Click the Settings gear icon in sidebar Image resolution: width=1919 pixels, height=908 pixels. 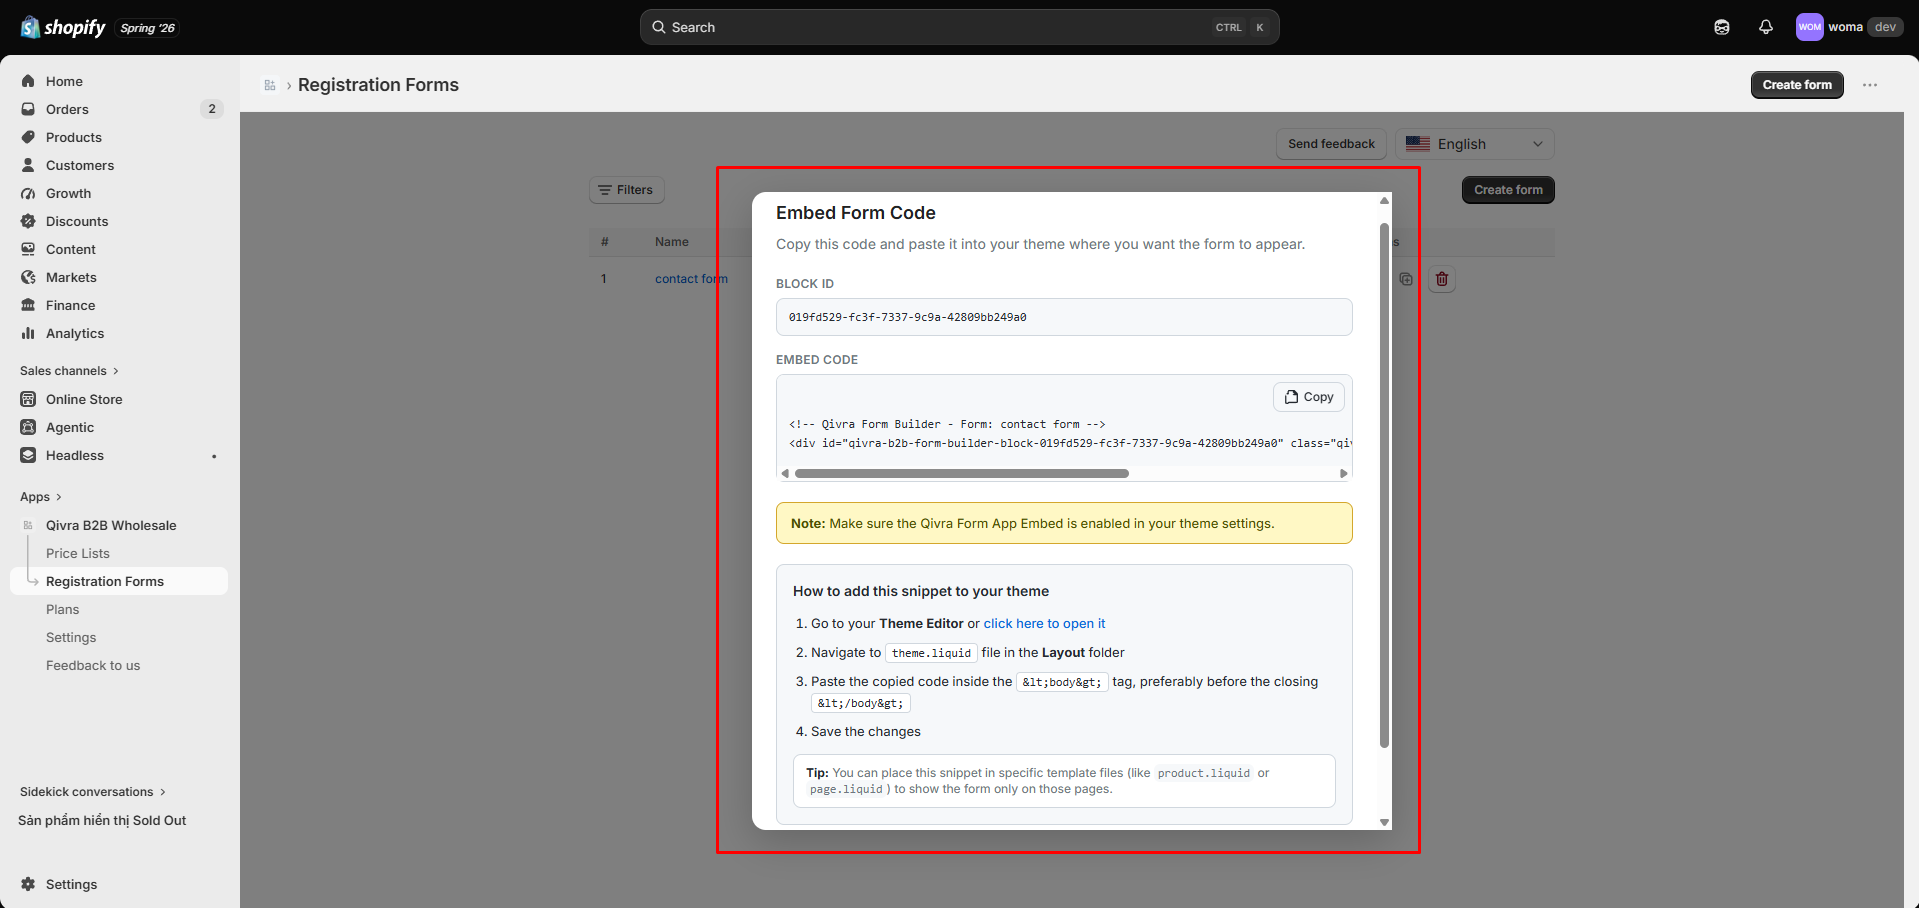28,884
